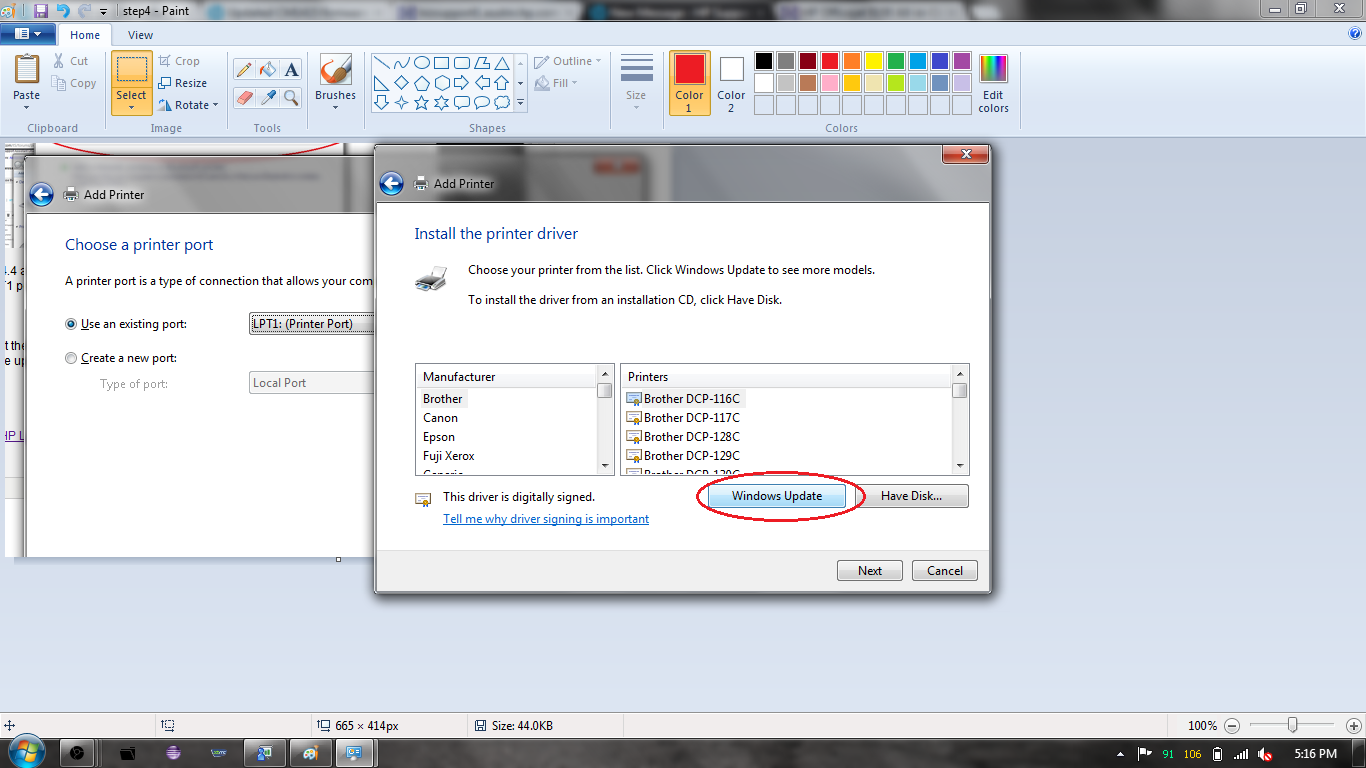Screen dimensions: 1366x768
Task: Undo the last action in Paint
Action: point(63,11)
